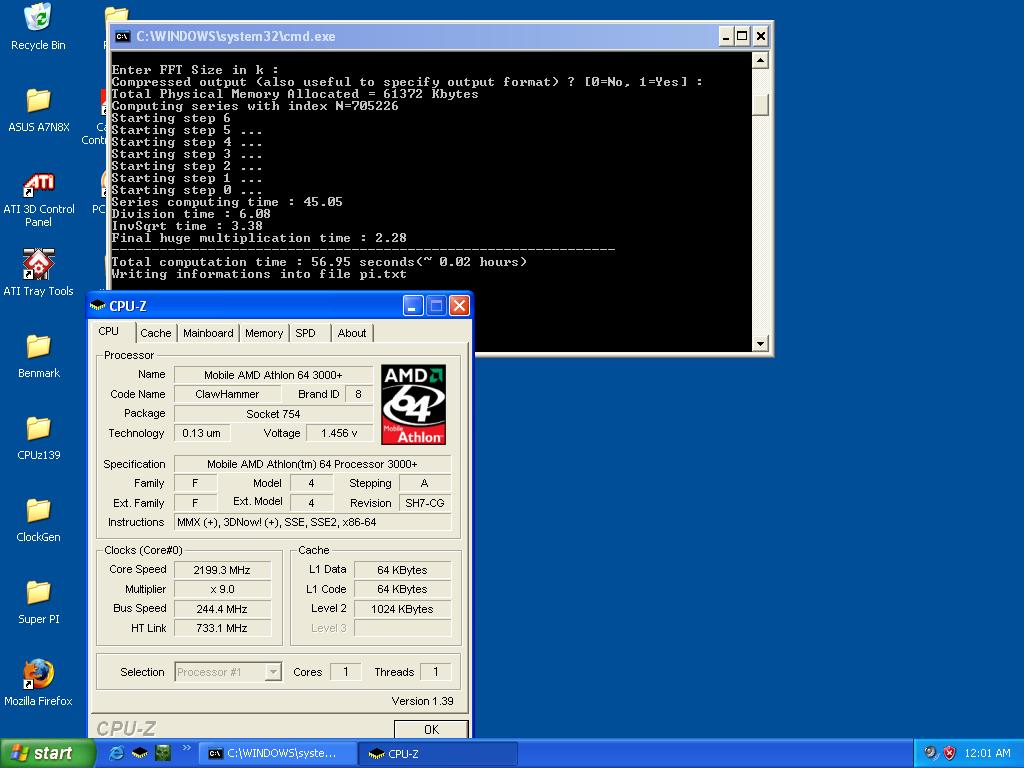Switch to CPU-Z taskbar button
Screen dimensions: 1024x768
click(x=438, y=754)
